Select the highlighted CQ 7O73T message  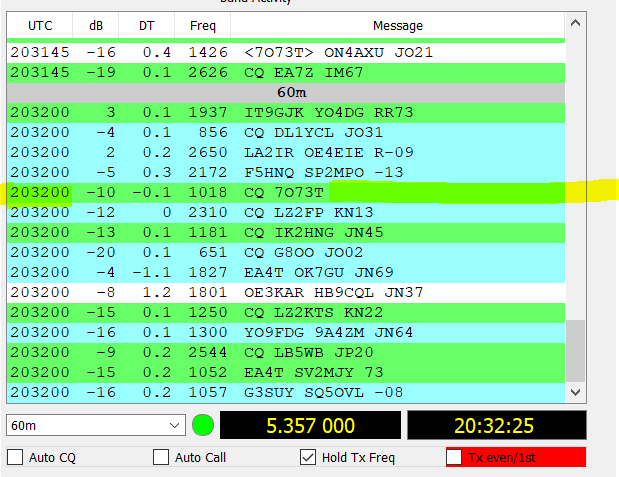coord(285,192)
